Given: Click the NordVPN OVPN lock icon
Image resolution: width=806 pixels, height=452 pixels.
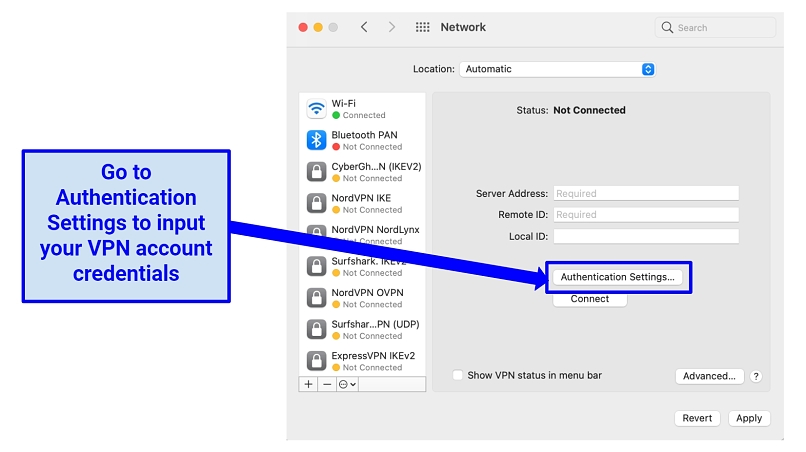Looking at the screenshot, I should click(x=316, y=298).
